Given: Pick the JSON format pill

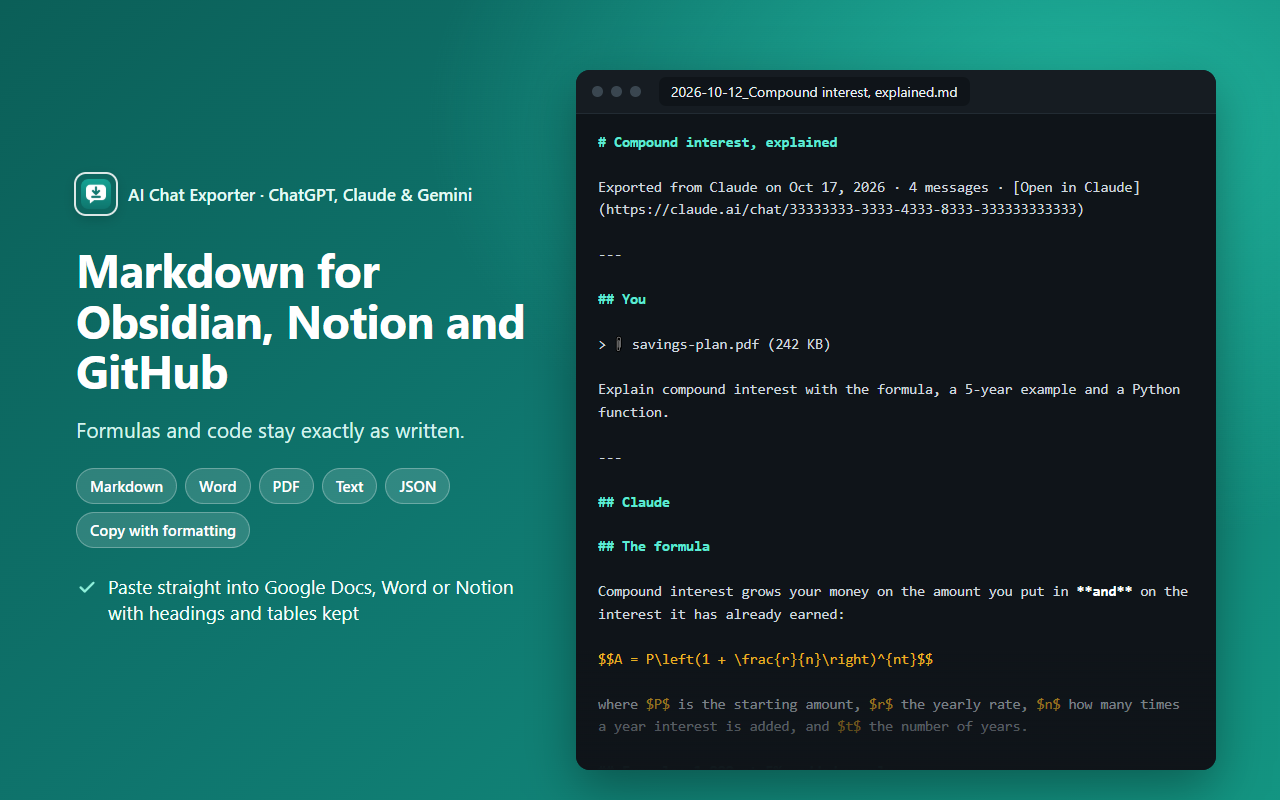Looking at the screenshot, I should point(418,486).
